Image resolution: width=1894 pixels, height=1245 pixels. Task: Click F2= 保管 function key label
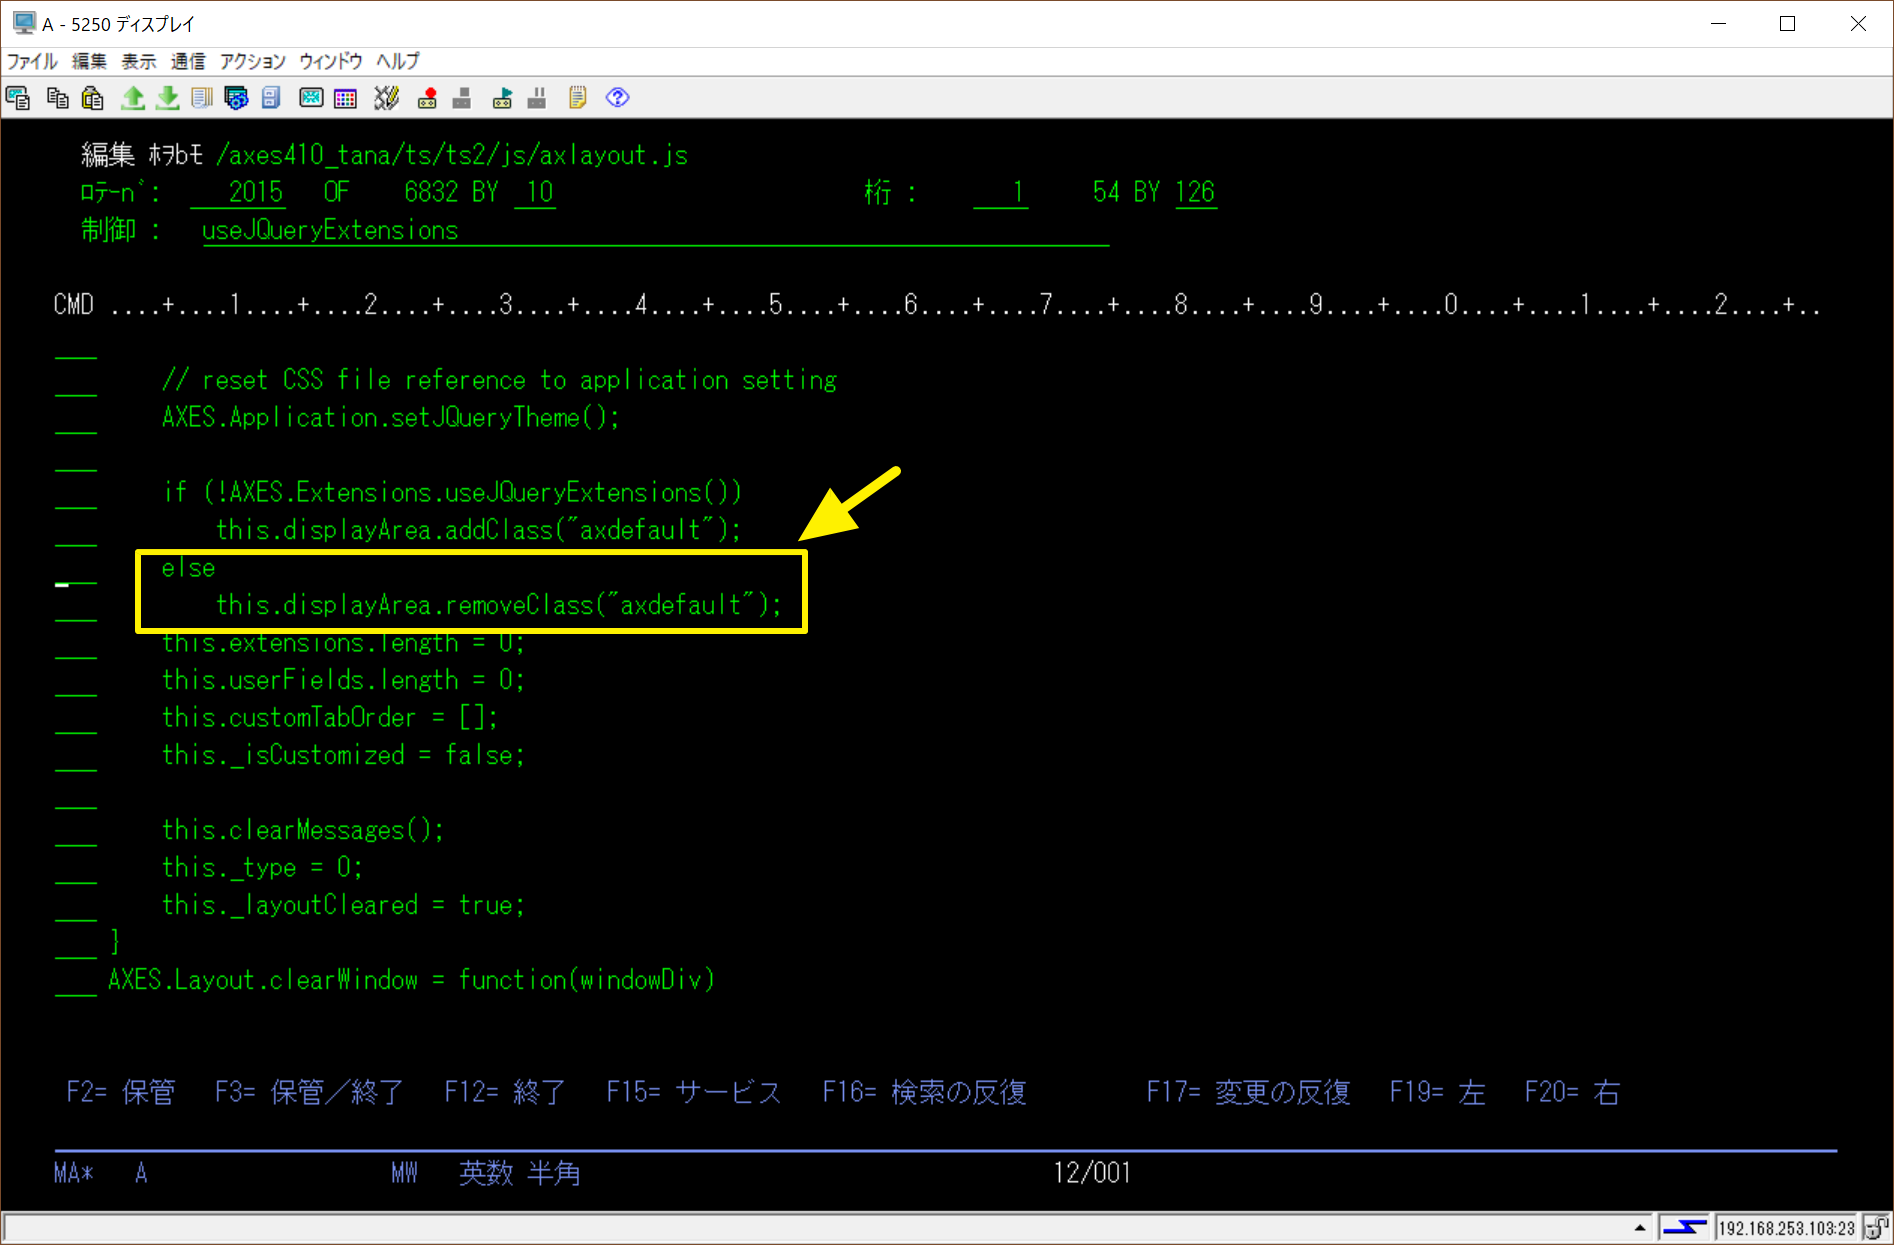121,1092
